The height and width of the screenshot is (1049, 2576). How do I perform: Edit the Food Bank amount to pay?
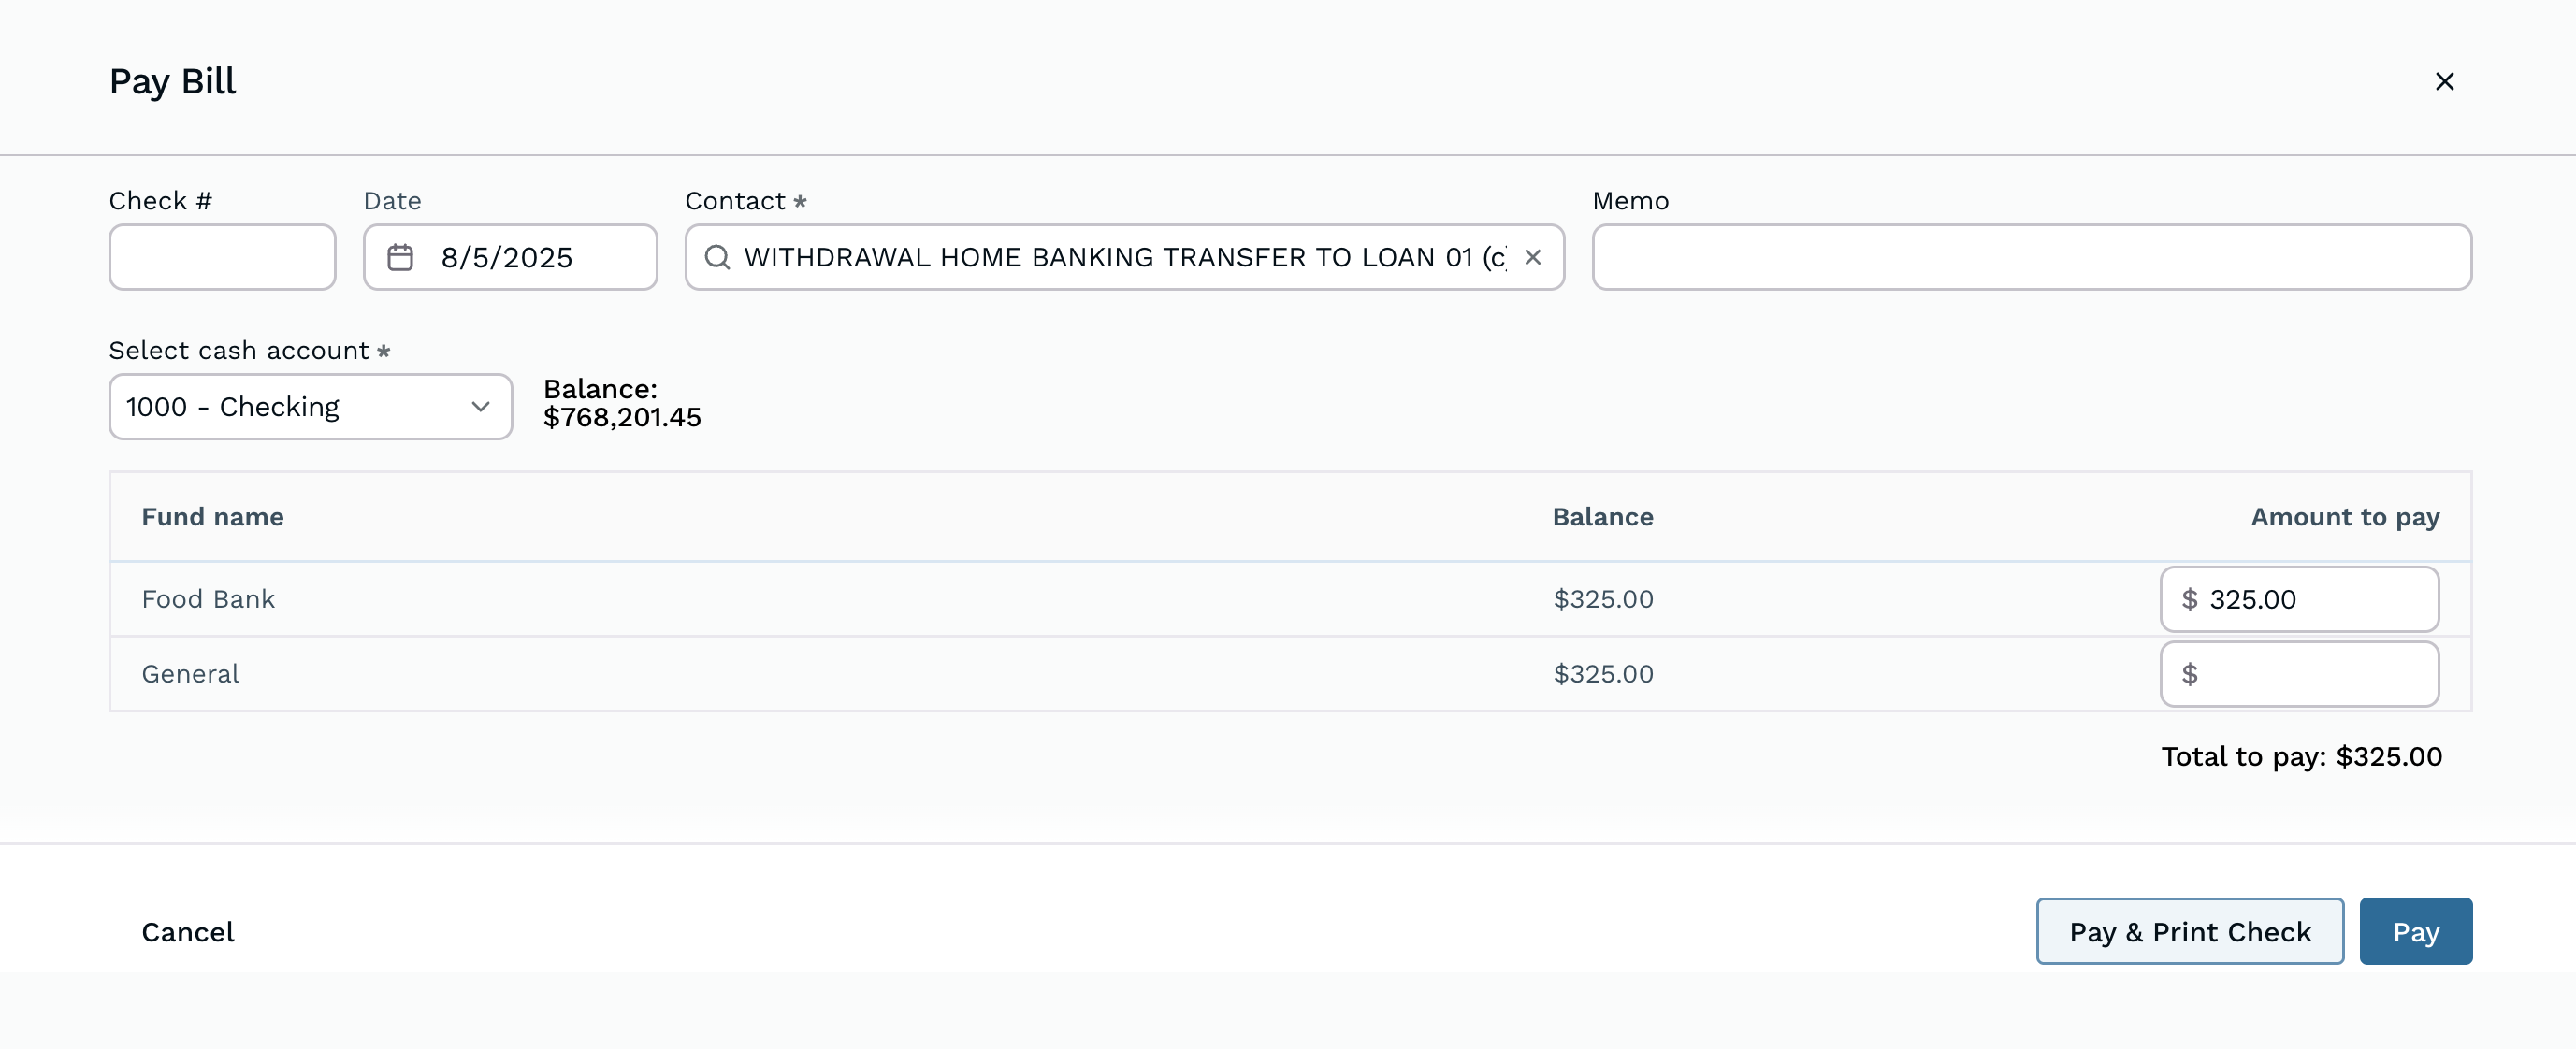2310,599
